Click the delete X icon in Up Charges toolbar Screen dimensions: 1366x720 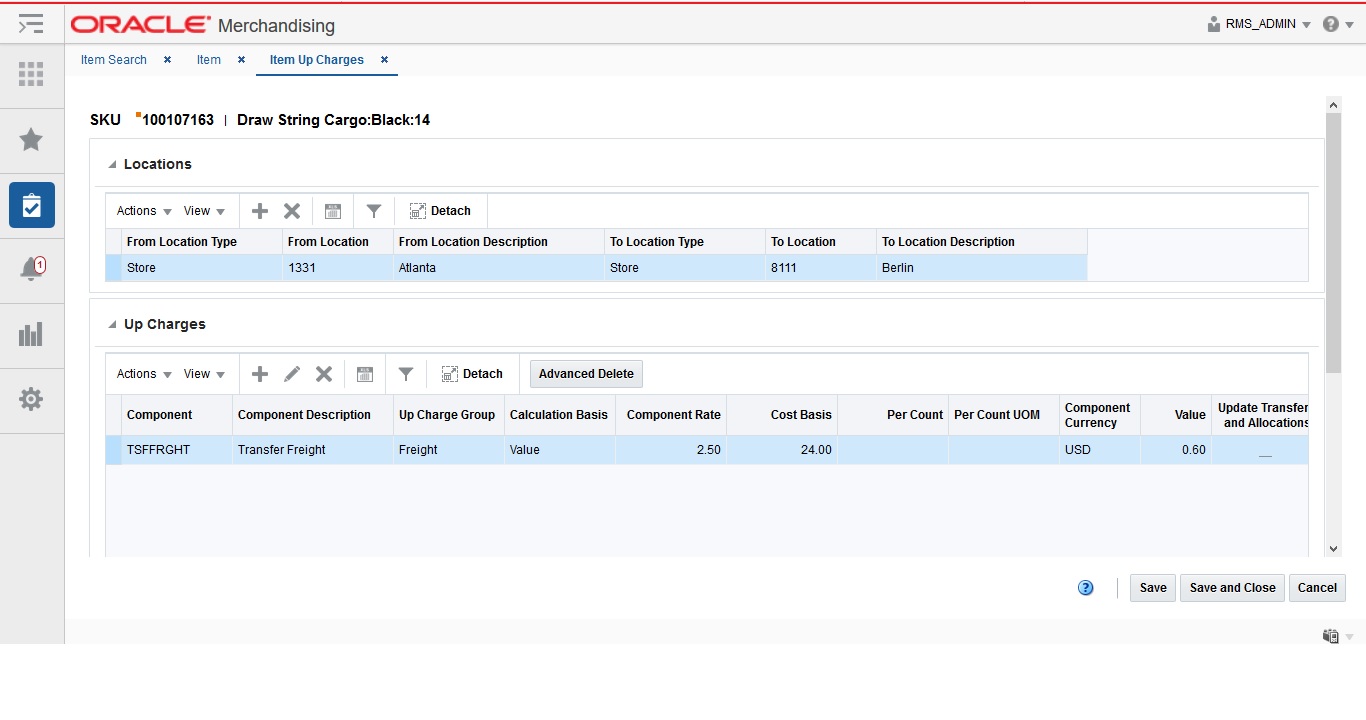coord(324,374)
